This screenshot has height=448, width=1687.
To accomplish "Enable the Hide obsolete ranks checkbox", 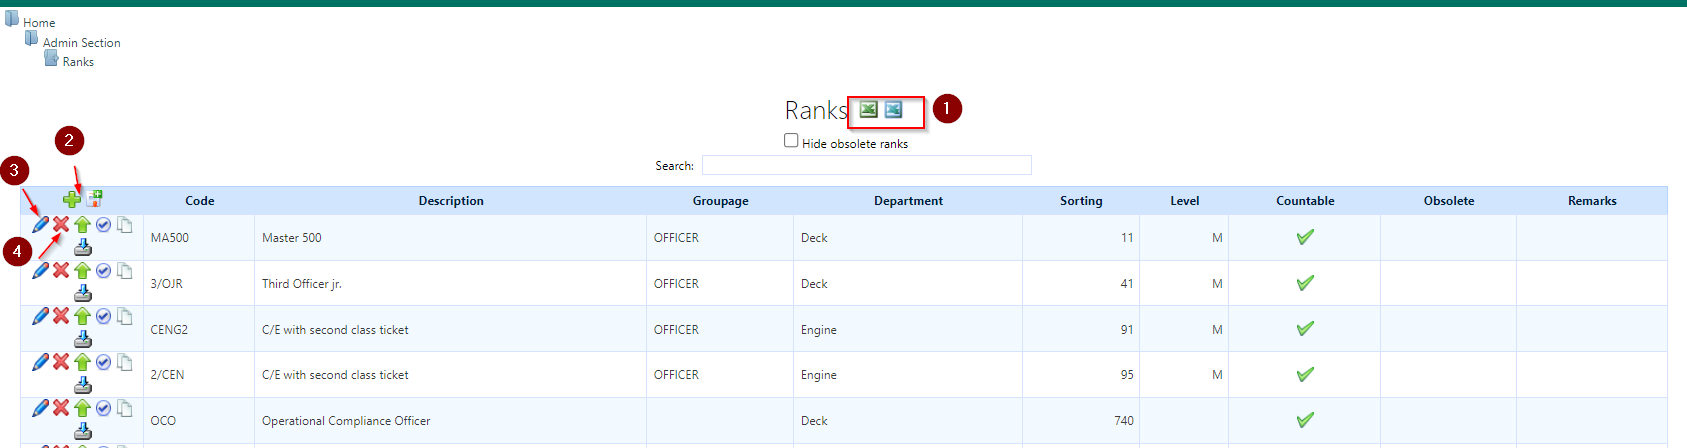I will pyautogui.click(x=791, y=141).
